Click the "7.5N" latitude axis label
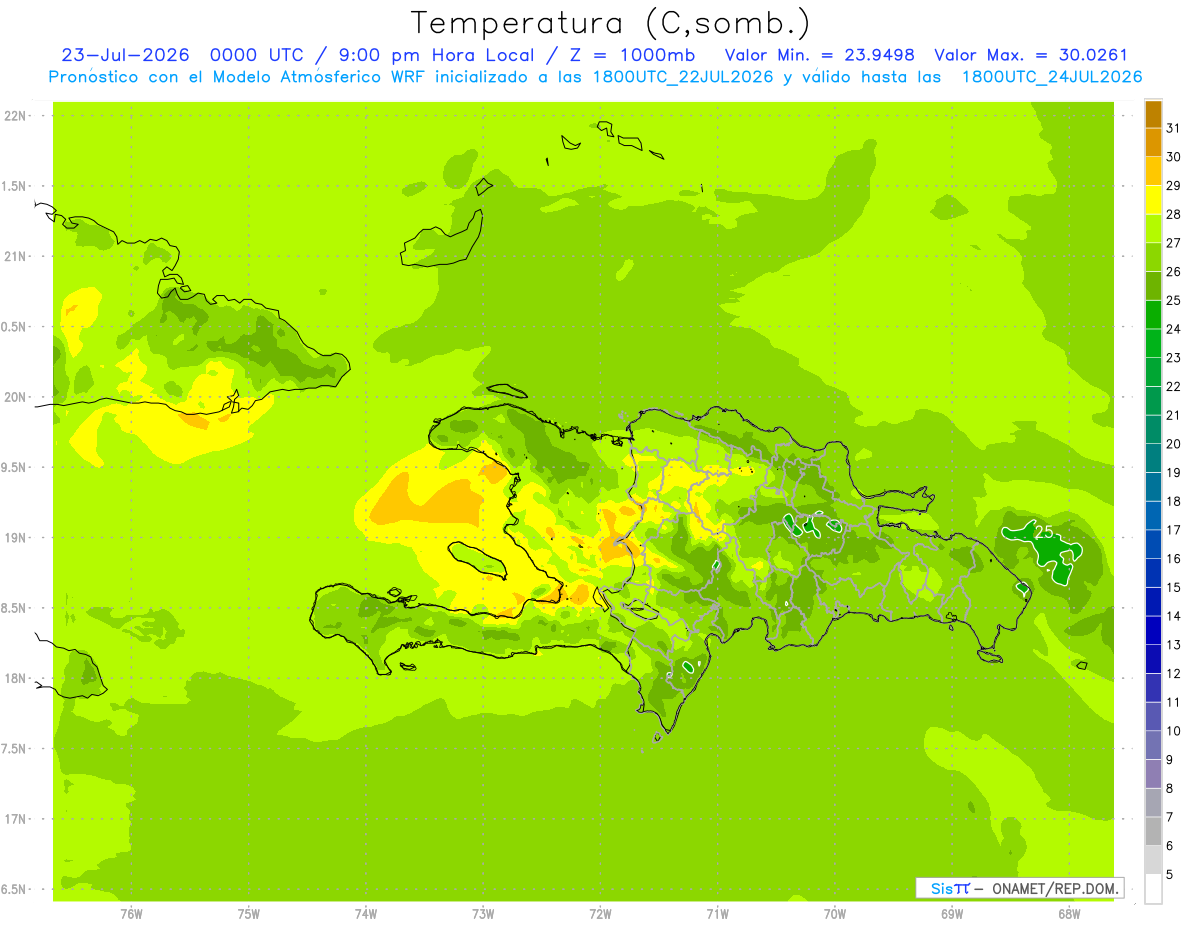The height and width of the screenshot is (927, 1200). tap(15, 749)
